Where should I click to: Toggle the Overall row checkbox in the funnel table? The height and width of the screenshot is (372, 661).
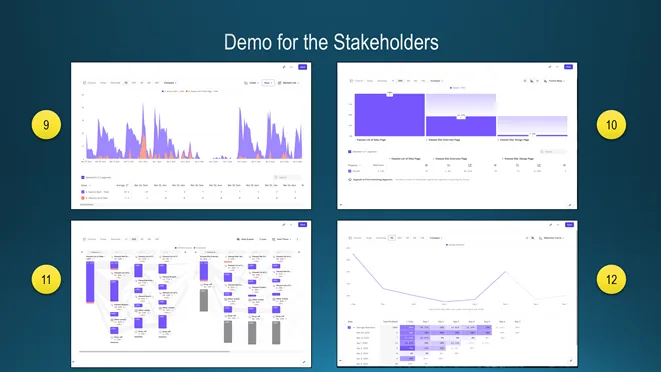(x=349, y=171)
